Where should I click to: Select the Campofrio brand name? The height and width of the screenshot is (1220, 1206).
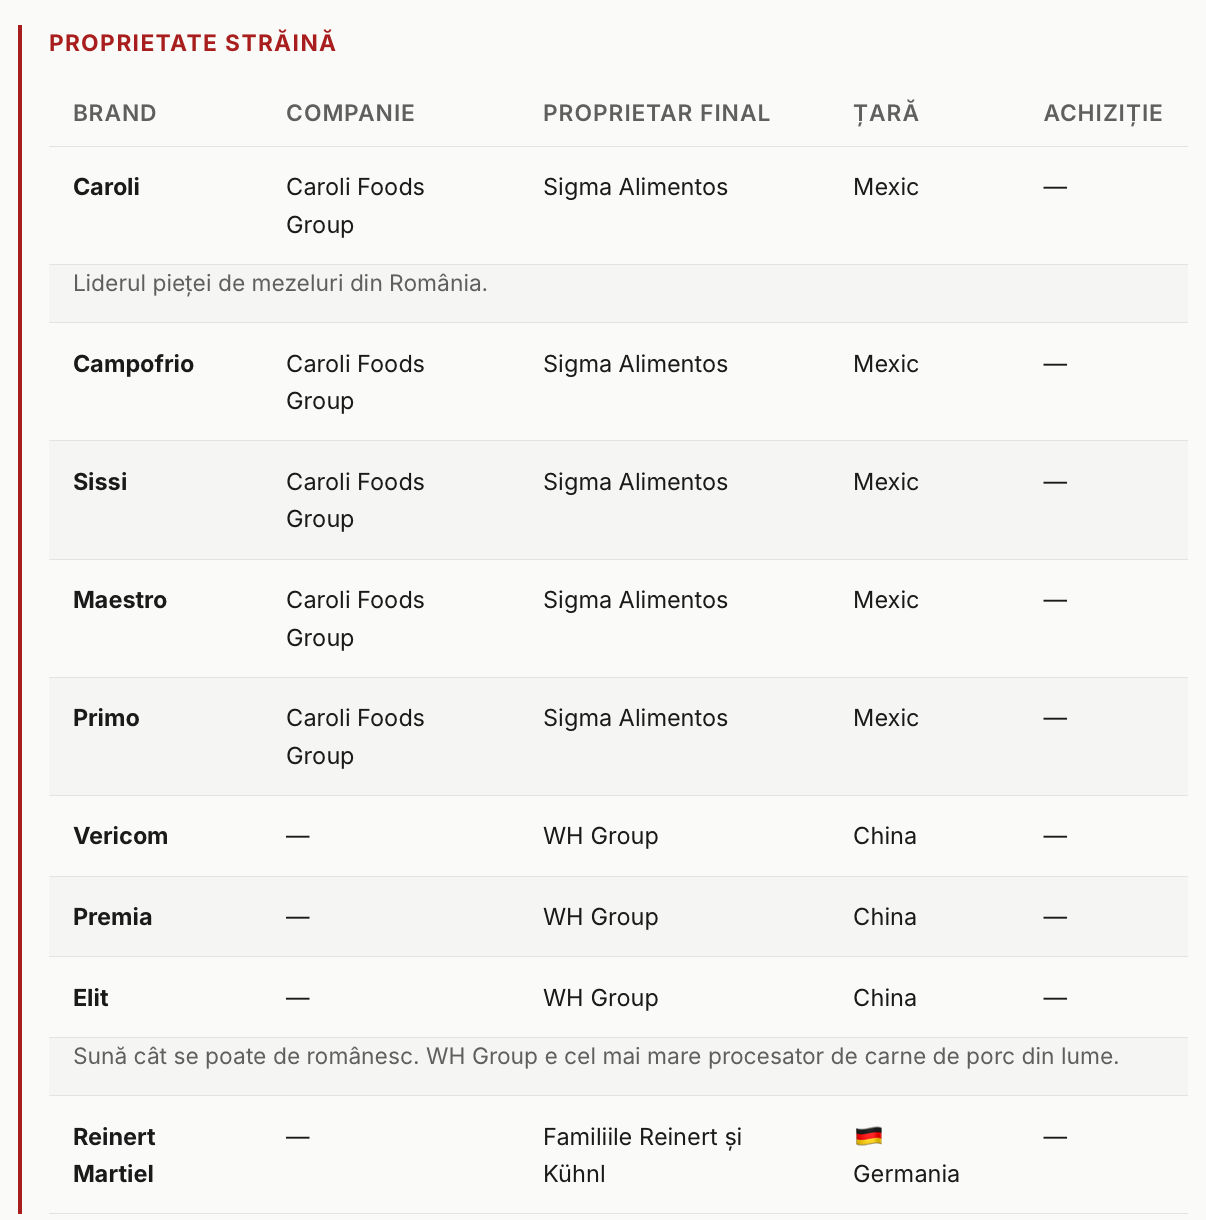133,364
